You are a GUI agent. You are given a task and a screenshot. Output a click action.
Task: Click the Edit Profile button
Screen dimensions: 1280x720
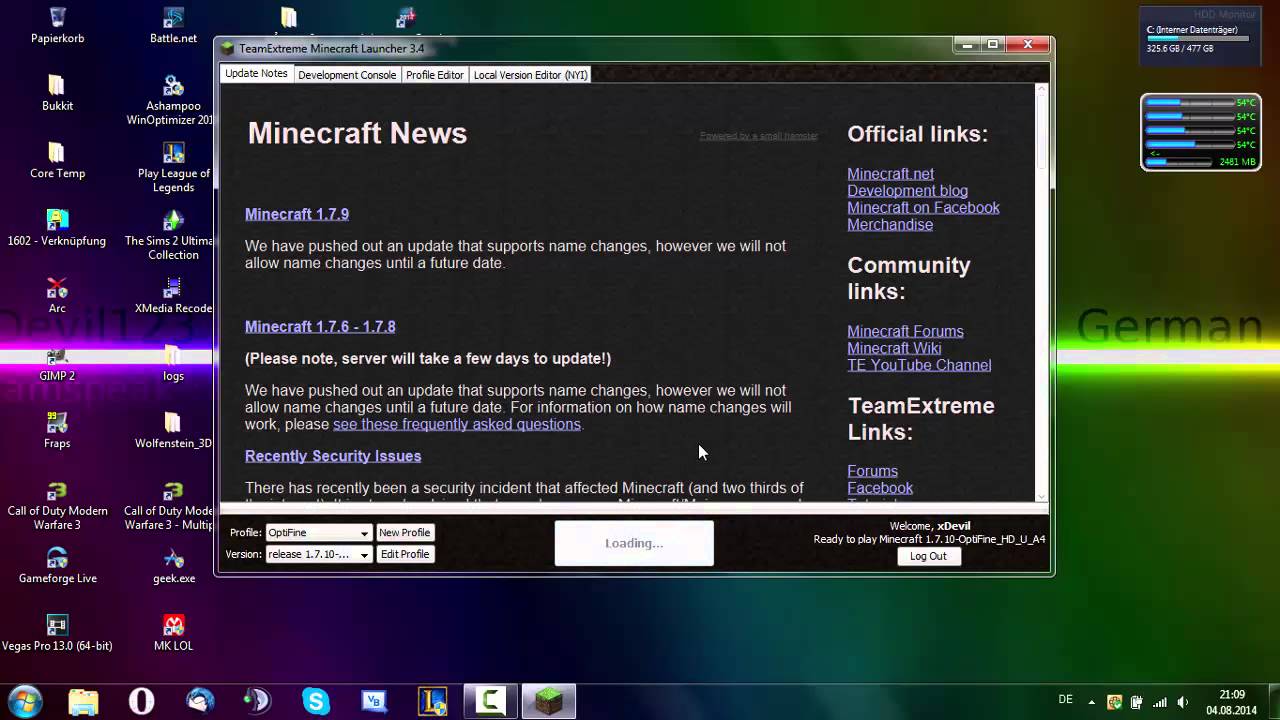[x=405, y=554]
